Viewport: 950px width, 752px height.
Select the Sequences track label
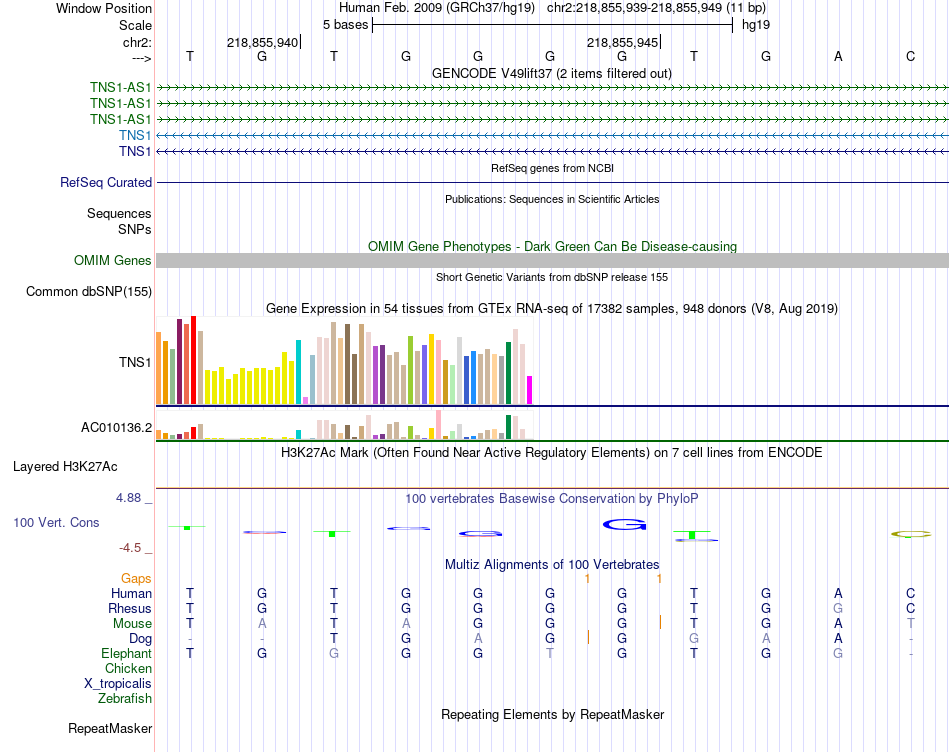pos(119,213)
